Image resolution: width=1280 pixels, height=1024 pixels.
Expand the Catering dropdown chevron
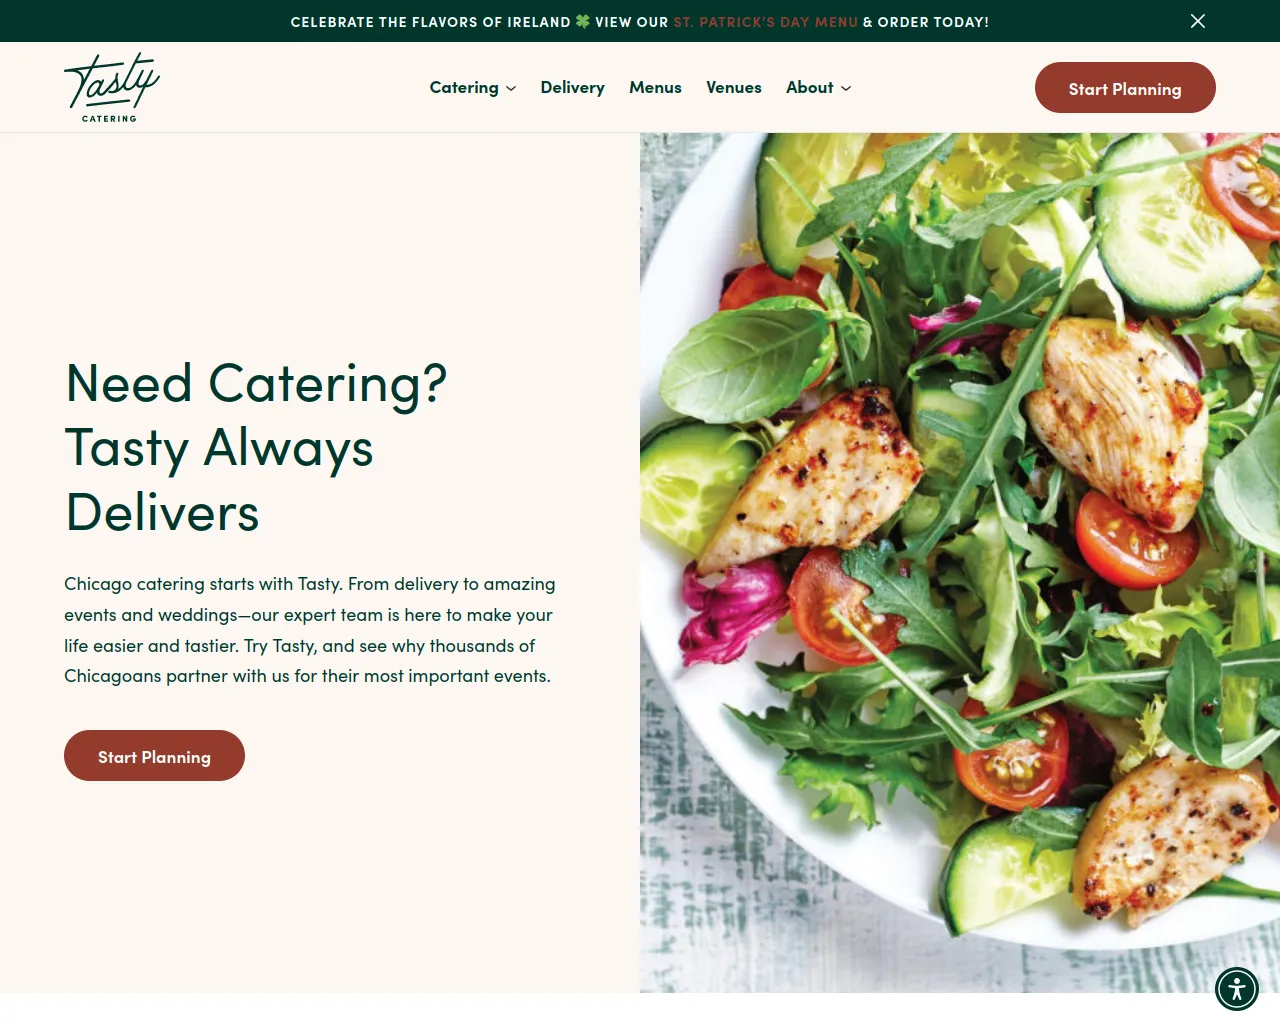511,88
